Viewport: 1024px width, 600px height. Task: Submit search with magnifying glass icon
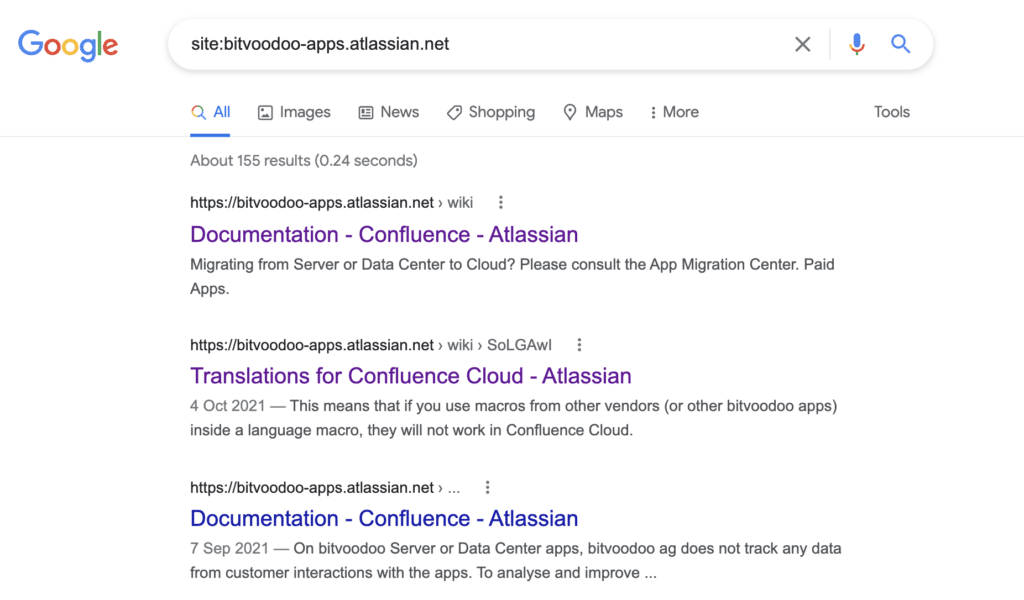(x=901, y=44)
